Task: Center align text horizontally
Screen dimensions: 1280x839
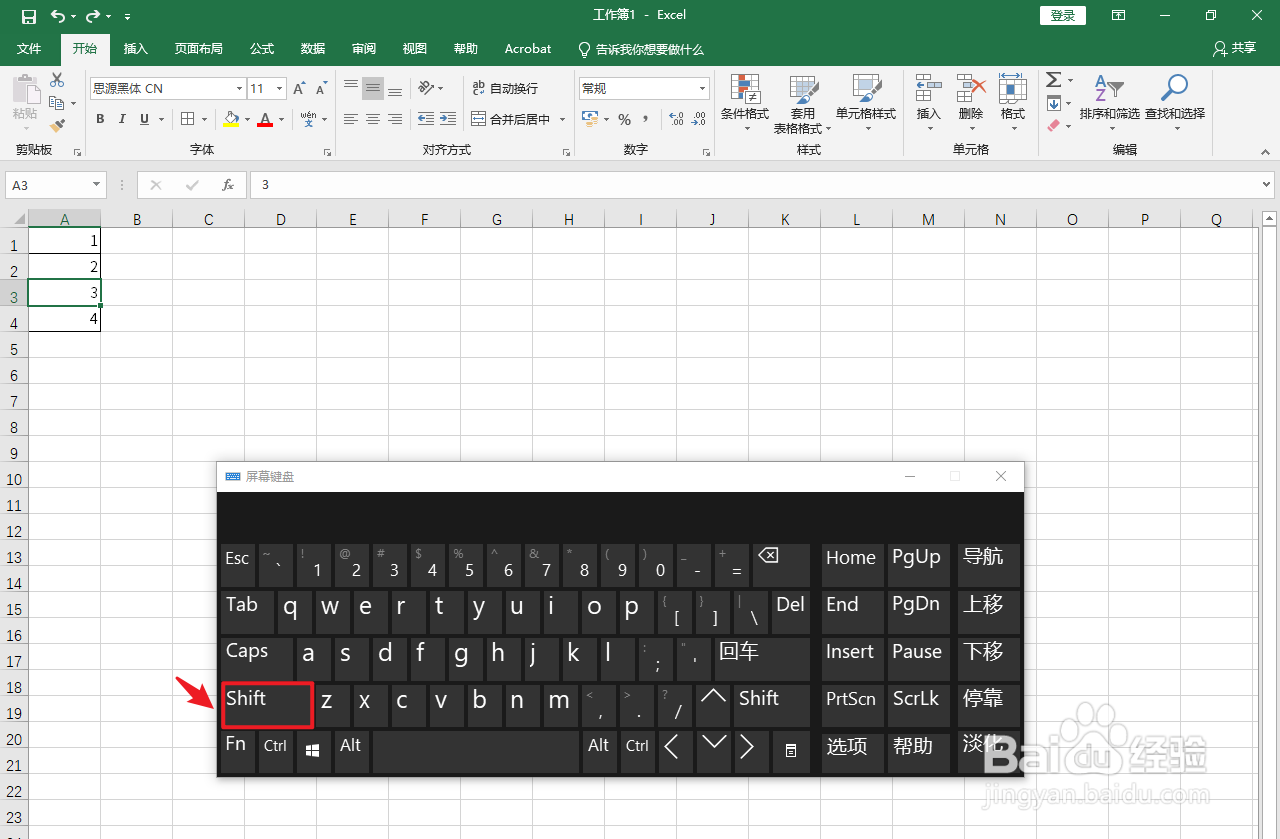Action: click(x=373, y=119)
